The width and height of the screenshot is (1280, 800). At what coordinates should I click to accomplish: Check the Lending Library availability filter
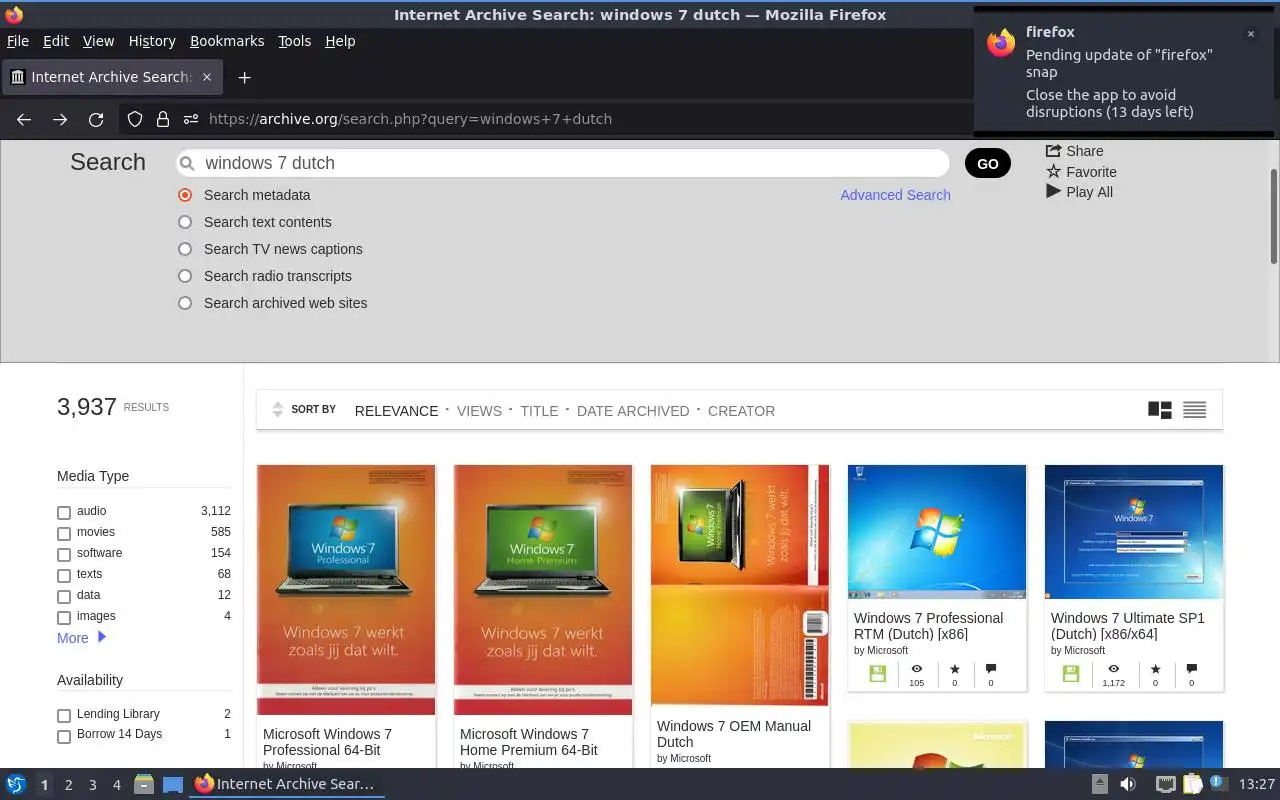(x=64, y=715)
